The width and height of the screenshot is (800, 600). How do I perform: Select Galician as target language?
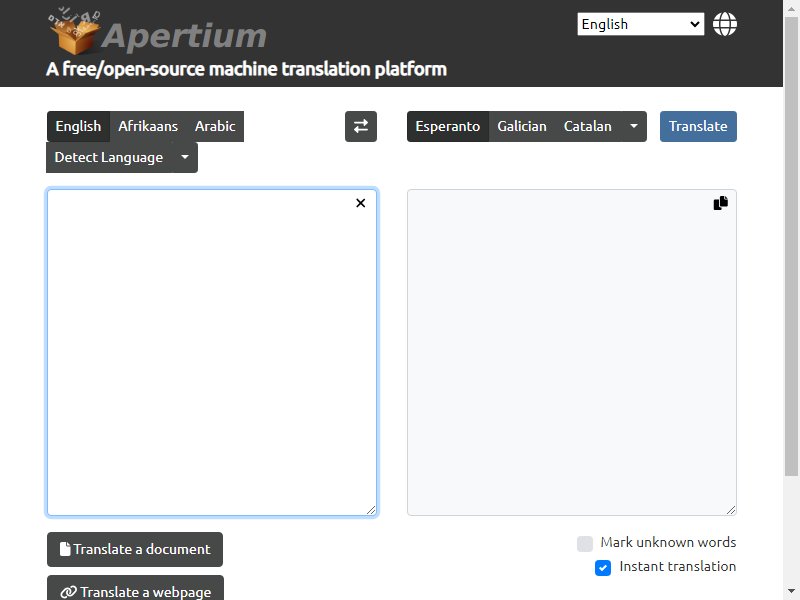pos(521,127)
